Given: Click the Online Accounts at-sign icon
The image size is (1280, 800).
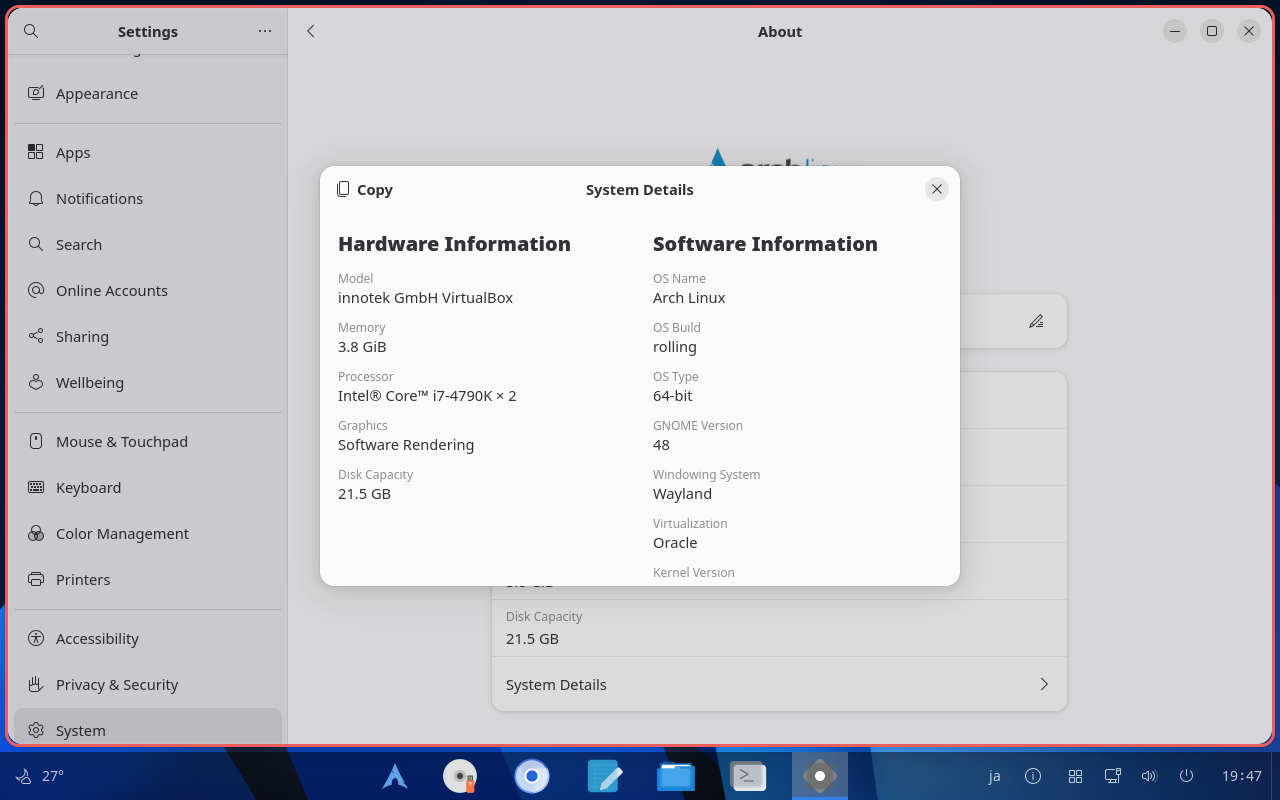Looking at the screenshot, I should (36, 290).
